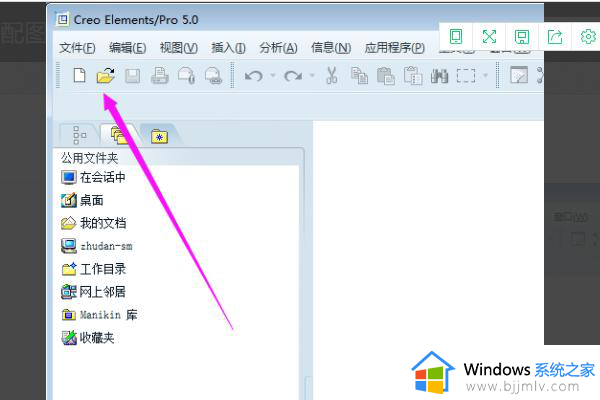The image size is (600, 400).
Task: Click the Open file folder icon
Action: coord(106,75)
